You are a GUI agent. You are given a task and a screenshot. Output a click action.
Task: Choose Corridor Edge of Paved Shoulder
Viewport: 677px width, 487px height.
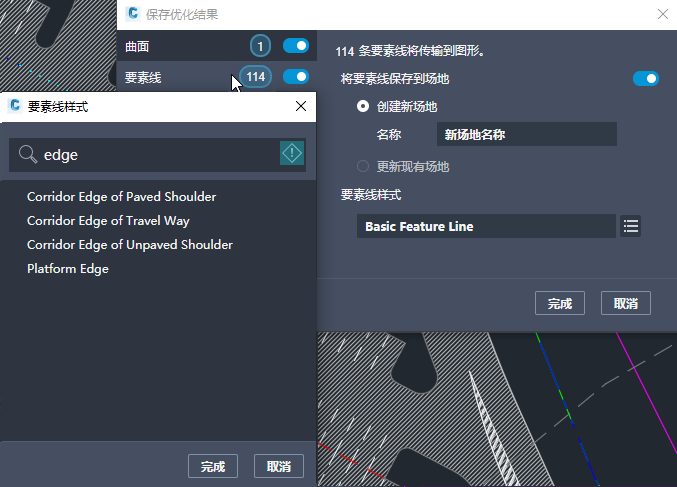coord(121,197)
